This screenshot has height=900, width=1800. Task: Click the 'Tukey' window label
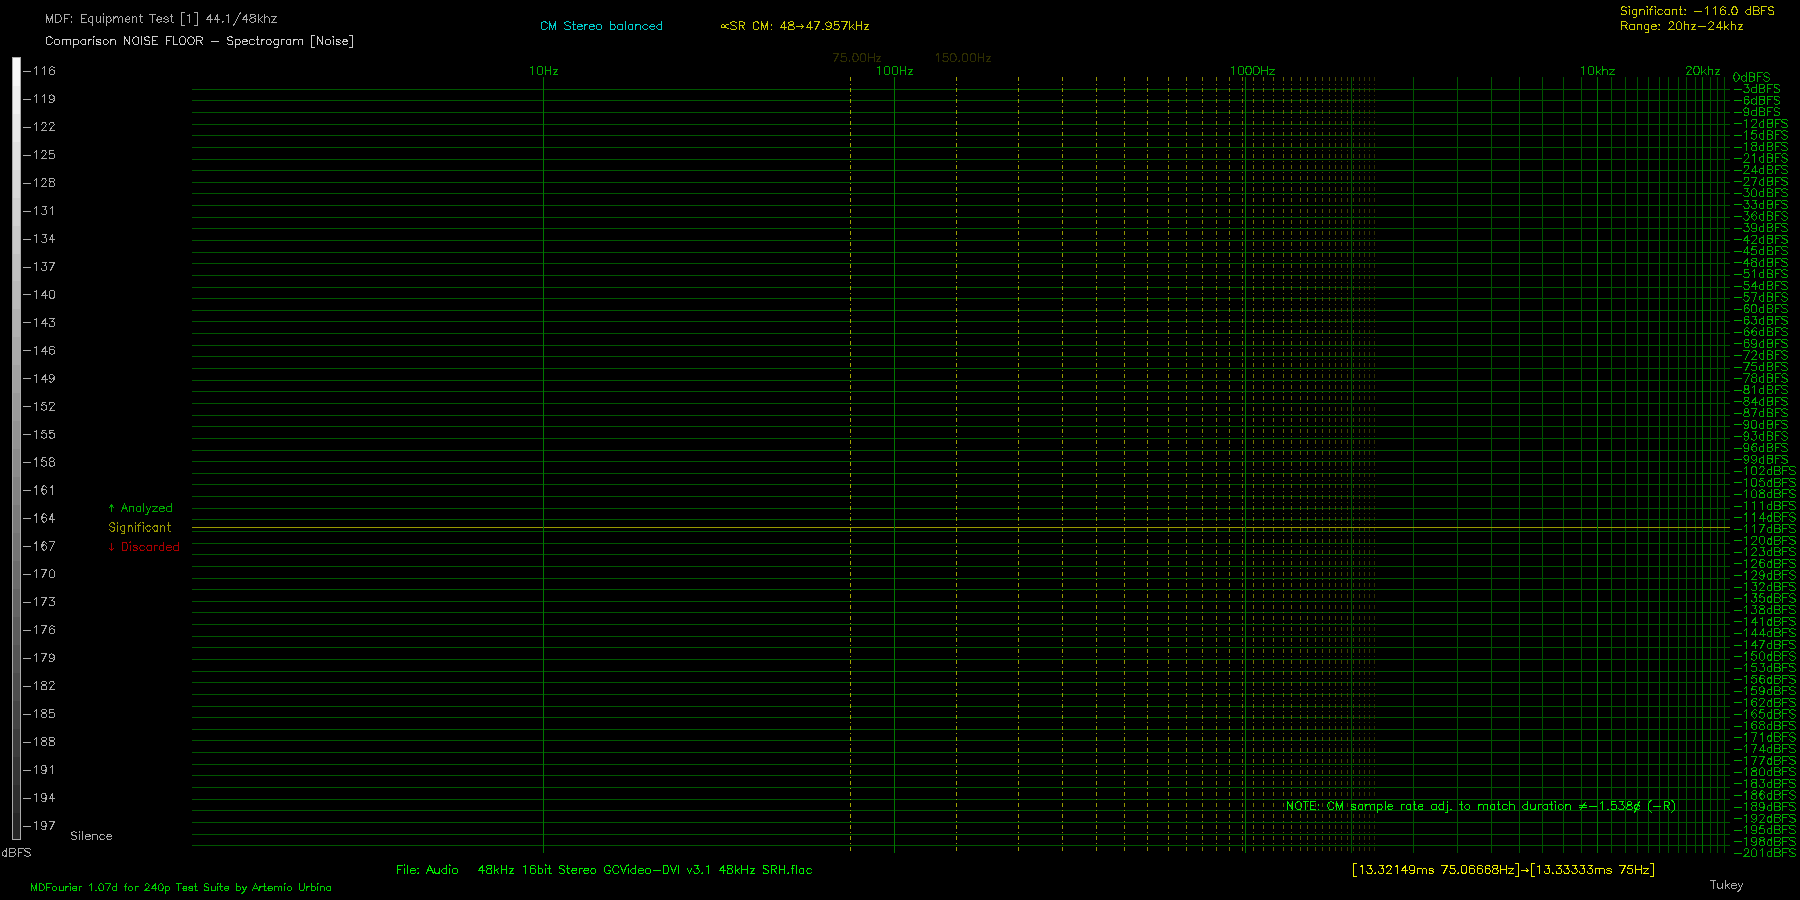[1726, 885]
